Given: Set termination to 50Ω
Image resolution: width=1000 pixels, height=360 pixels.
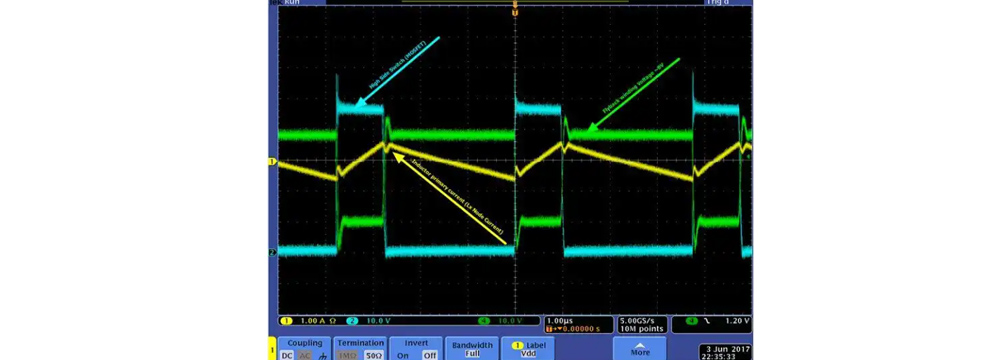Looking at the screenshot, I should click(x=373, y=356).
